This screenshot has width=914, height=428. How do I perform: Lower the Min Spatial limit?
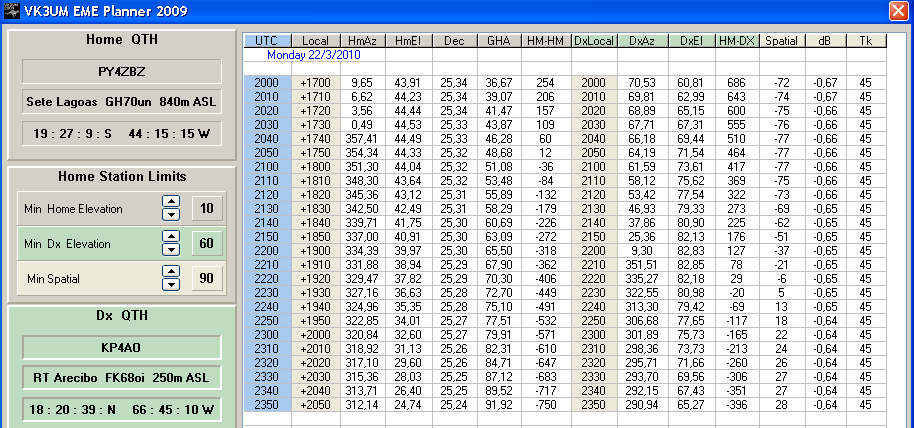(170, 284)
